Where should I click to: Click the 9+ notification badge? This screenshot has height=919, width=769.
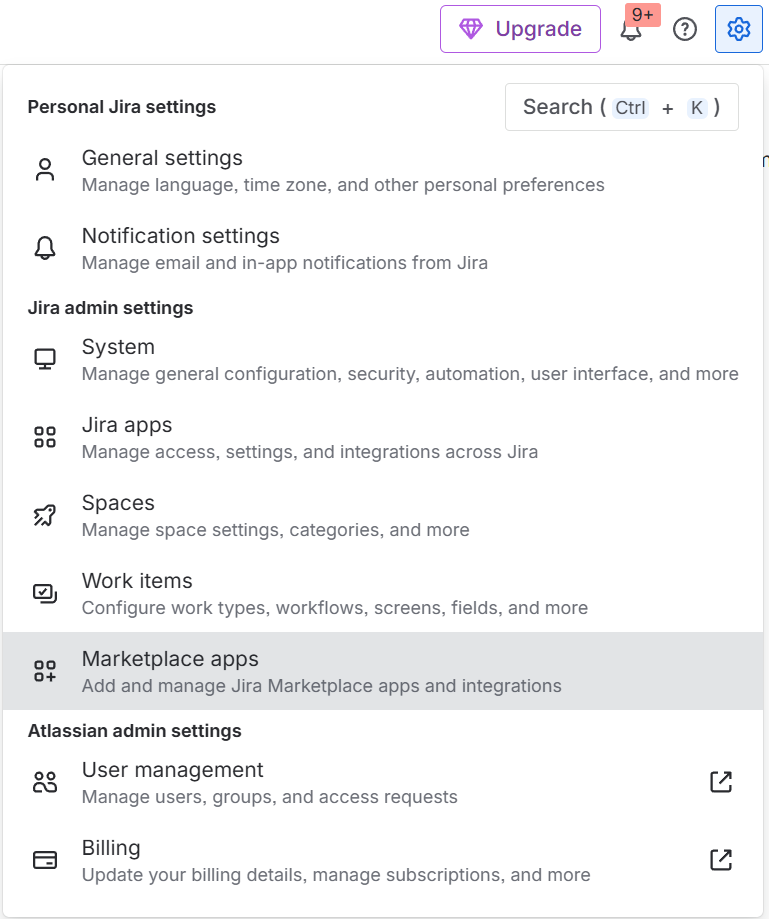pos(642,15)
